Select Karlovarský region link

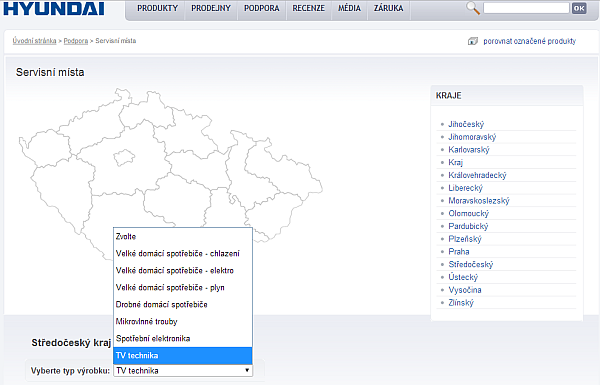(x=469, y=150)
